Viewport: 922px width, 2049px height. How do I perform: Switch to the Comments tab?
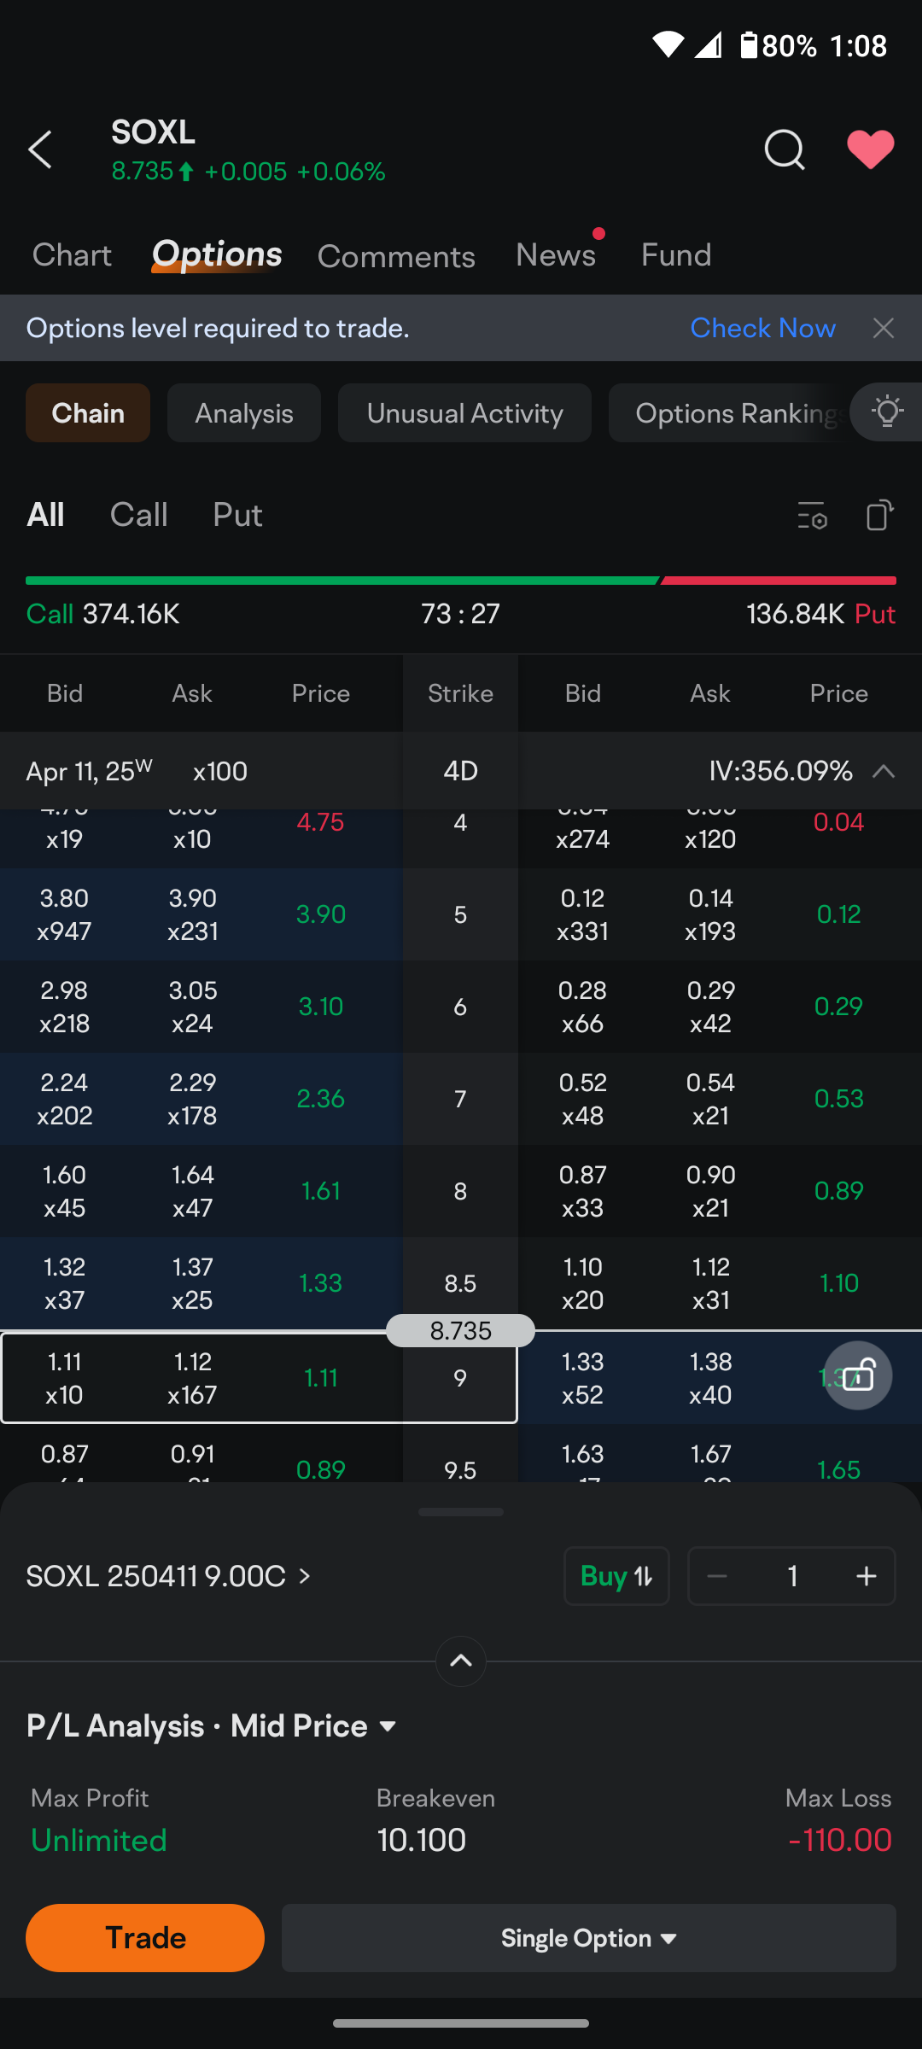pyautogui.click(x=396, y=256)
